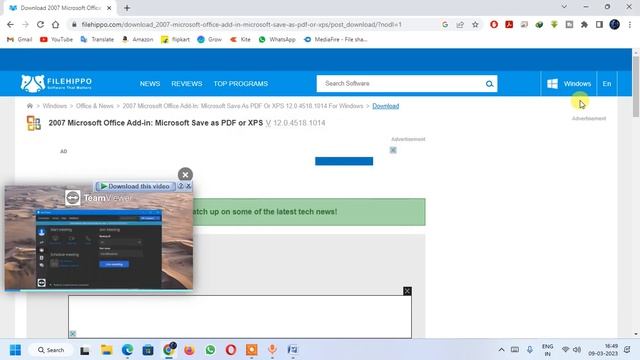Open the Windows platform selector
The image size is (640, 360).
(569, 84)
